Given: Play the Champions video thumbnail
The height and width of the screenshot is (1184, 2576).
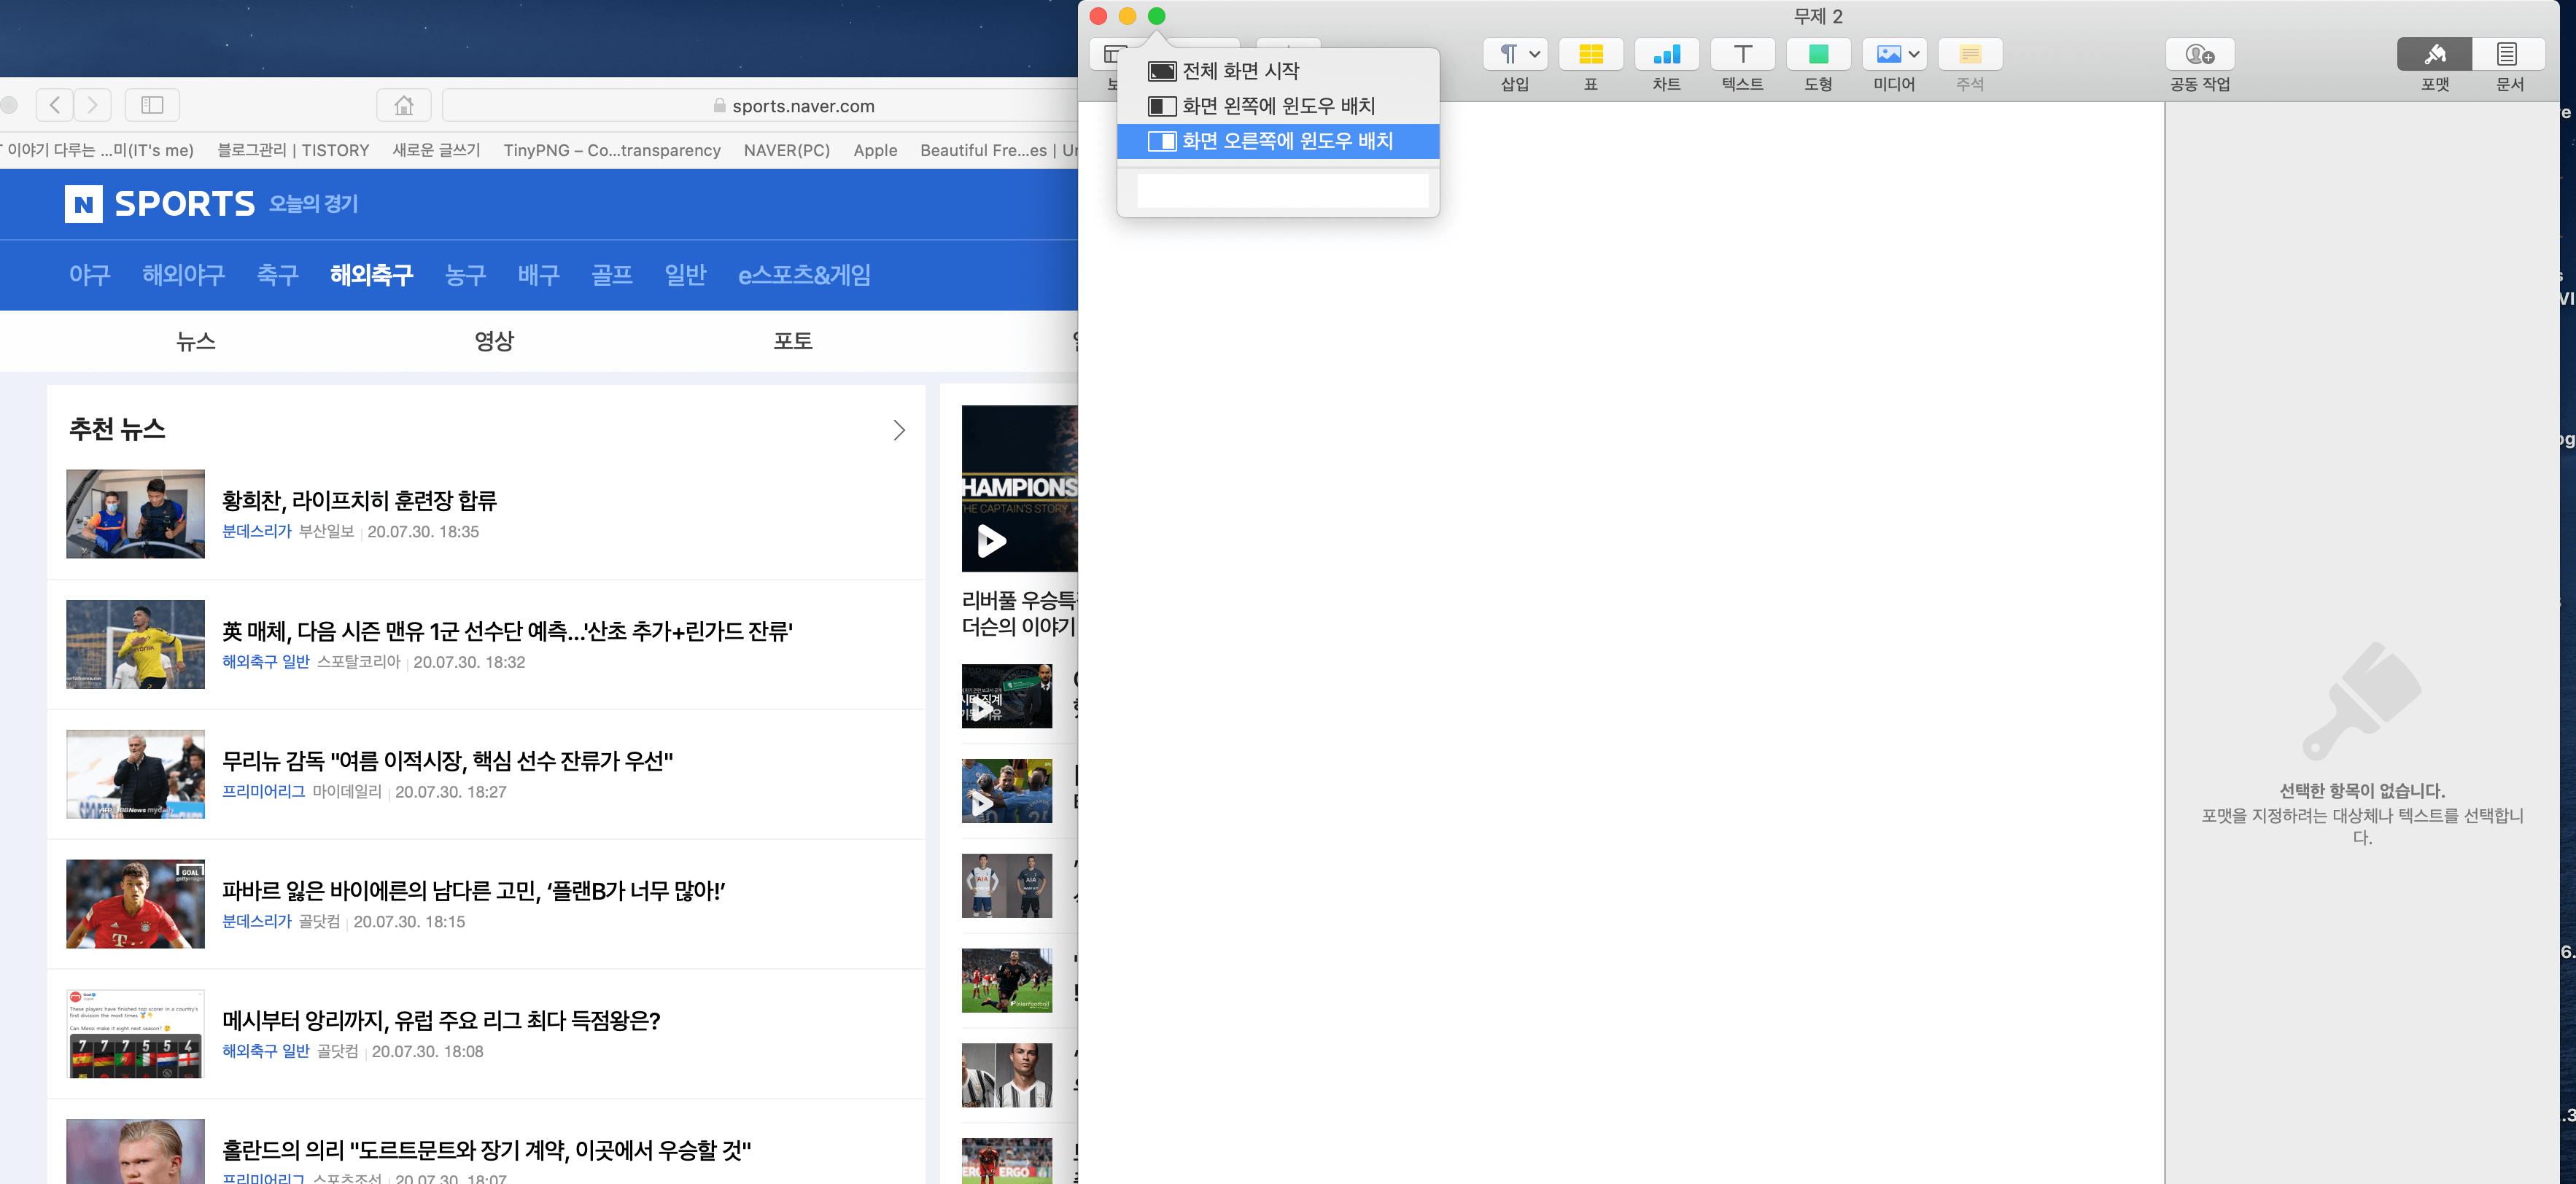Looking at the screenshot, I should (991, 541).
